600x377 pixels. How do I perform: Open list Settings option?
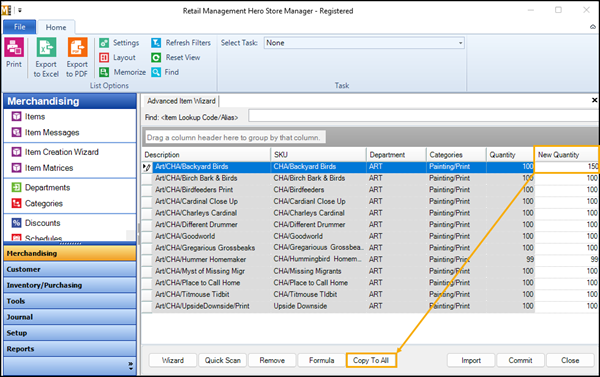pos(119,43)
